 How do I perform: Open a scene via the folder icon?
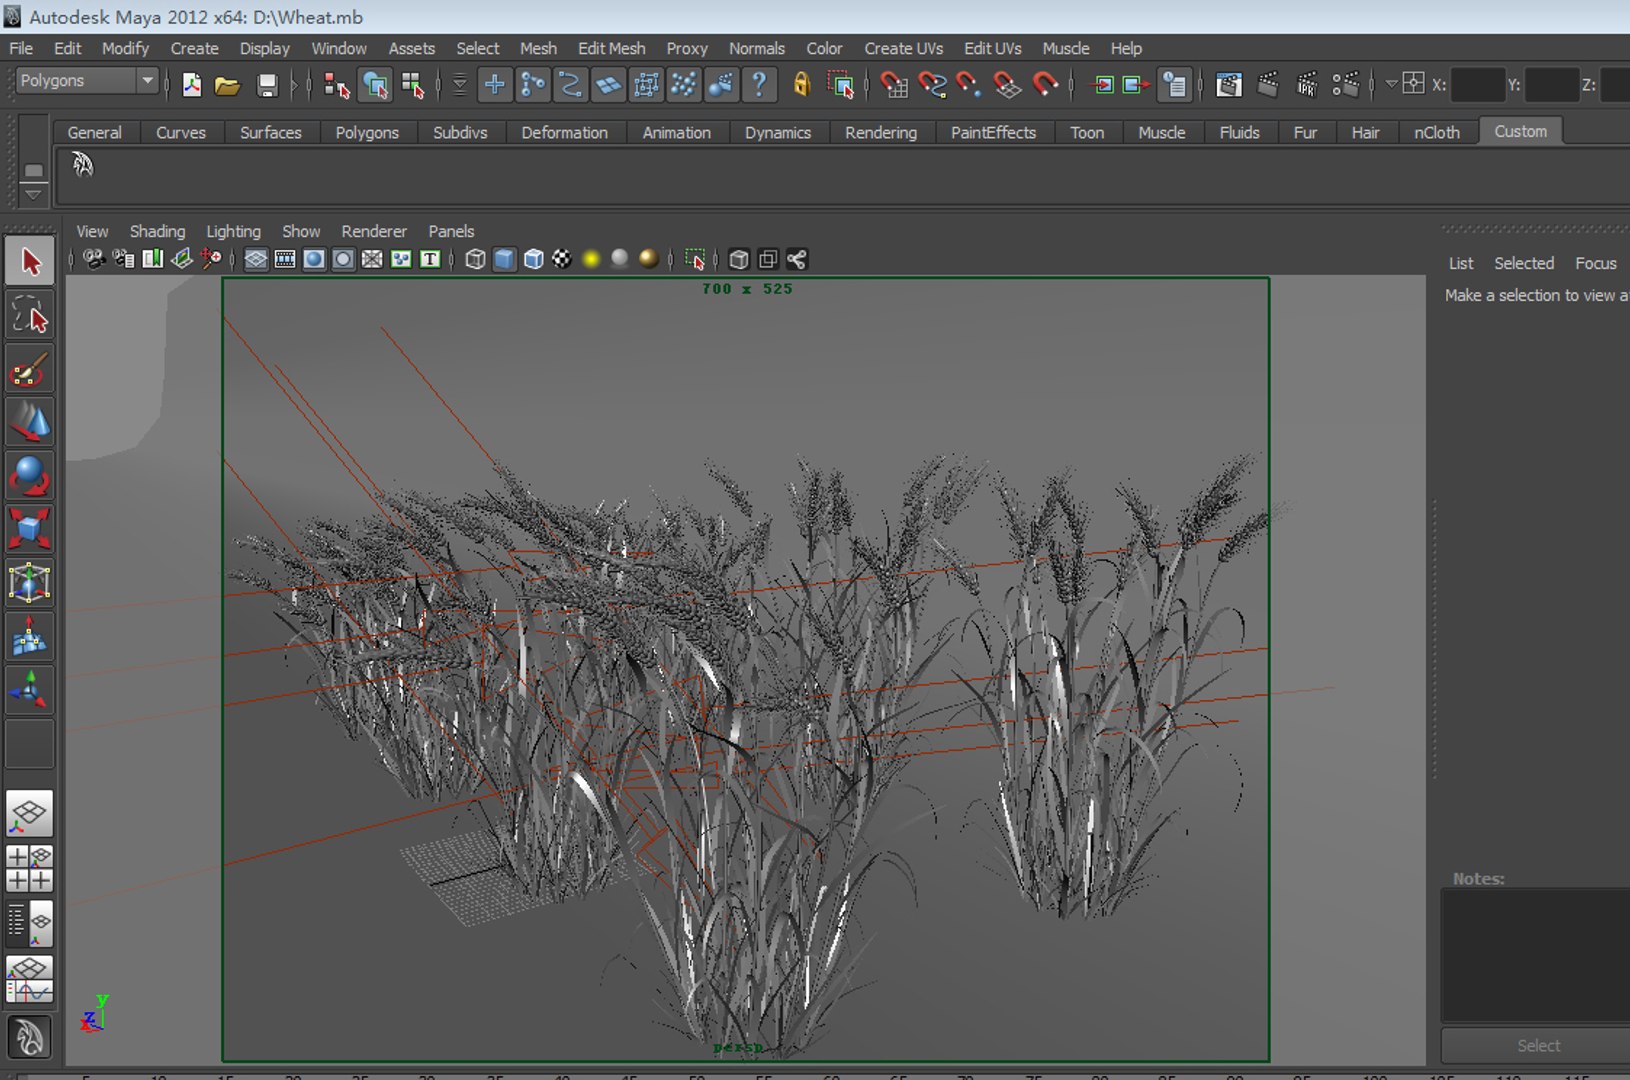(228, 85)
